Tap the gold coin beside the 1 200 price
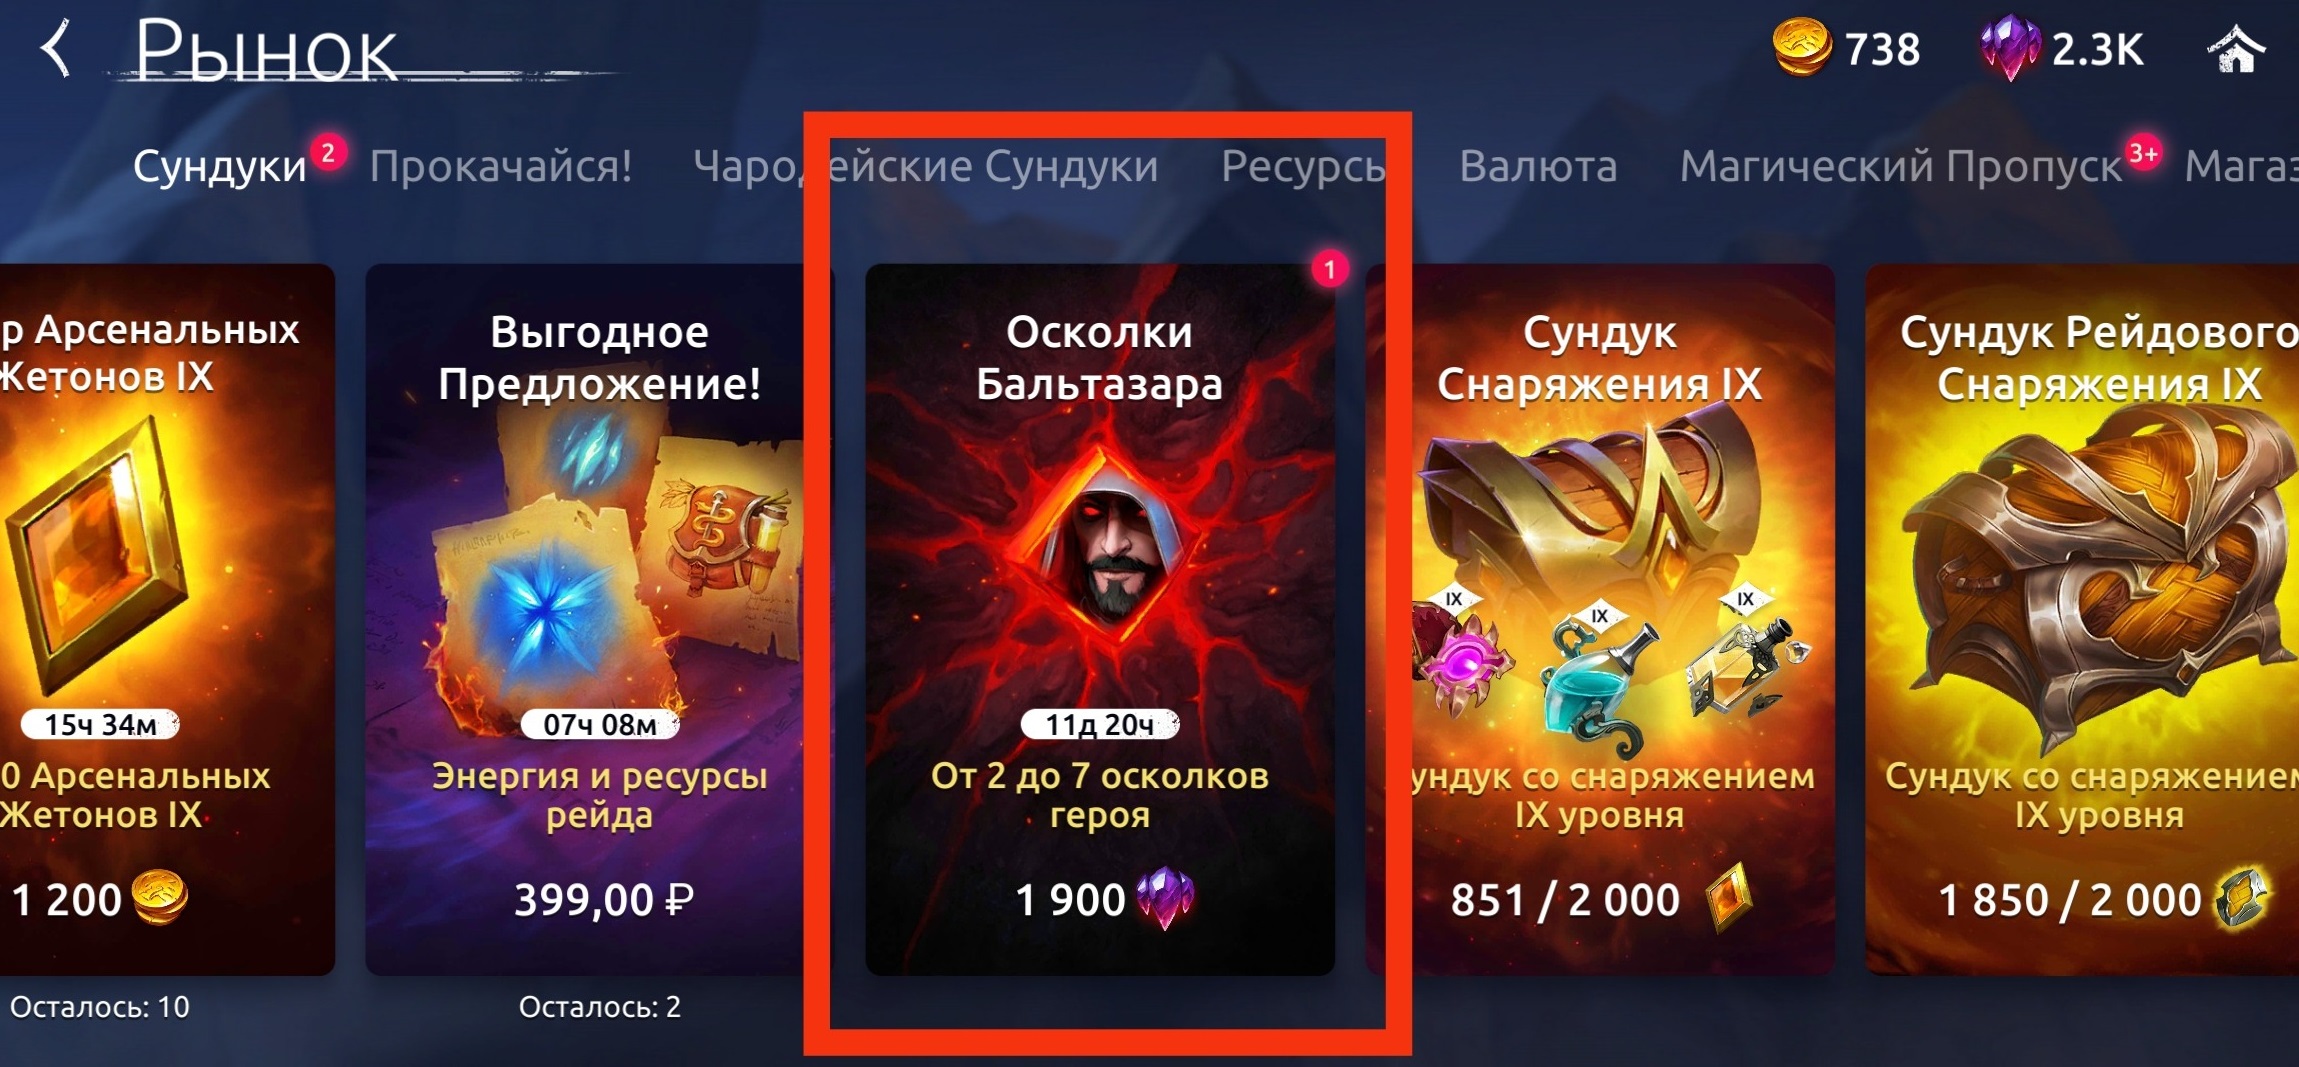2299x1067 pixels. click(160, 897)
